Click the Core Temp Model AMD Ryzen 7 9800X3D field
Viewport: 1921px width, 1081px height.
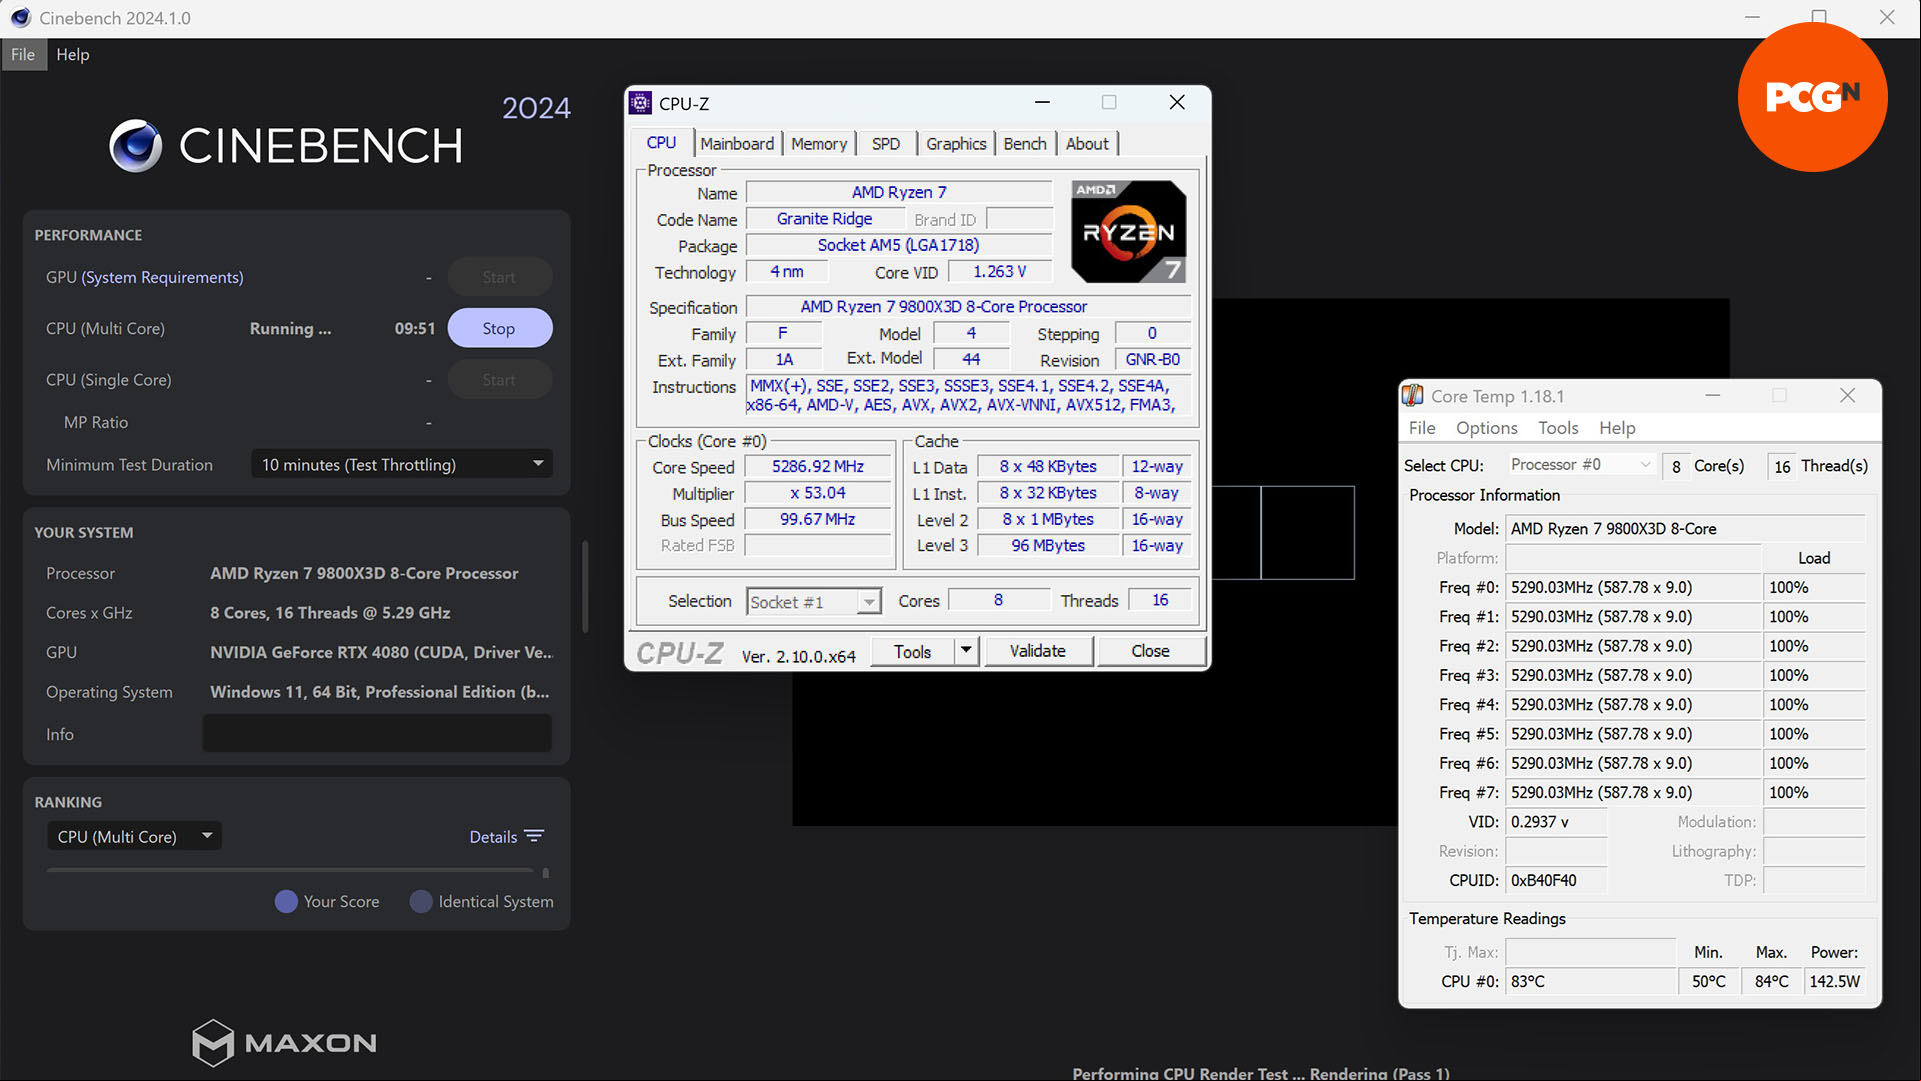tap(1685, 528)
